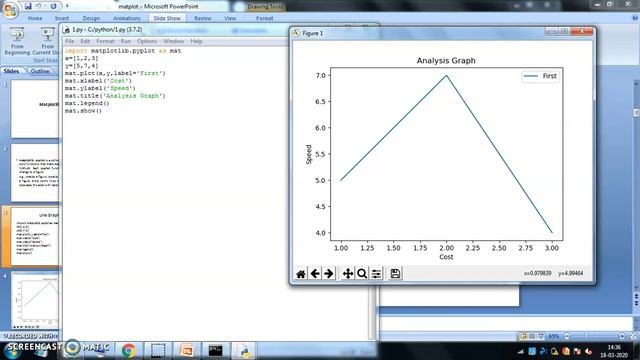
Task: Click the 65% zoom level button
Action: tap(554, 336)
